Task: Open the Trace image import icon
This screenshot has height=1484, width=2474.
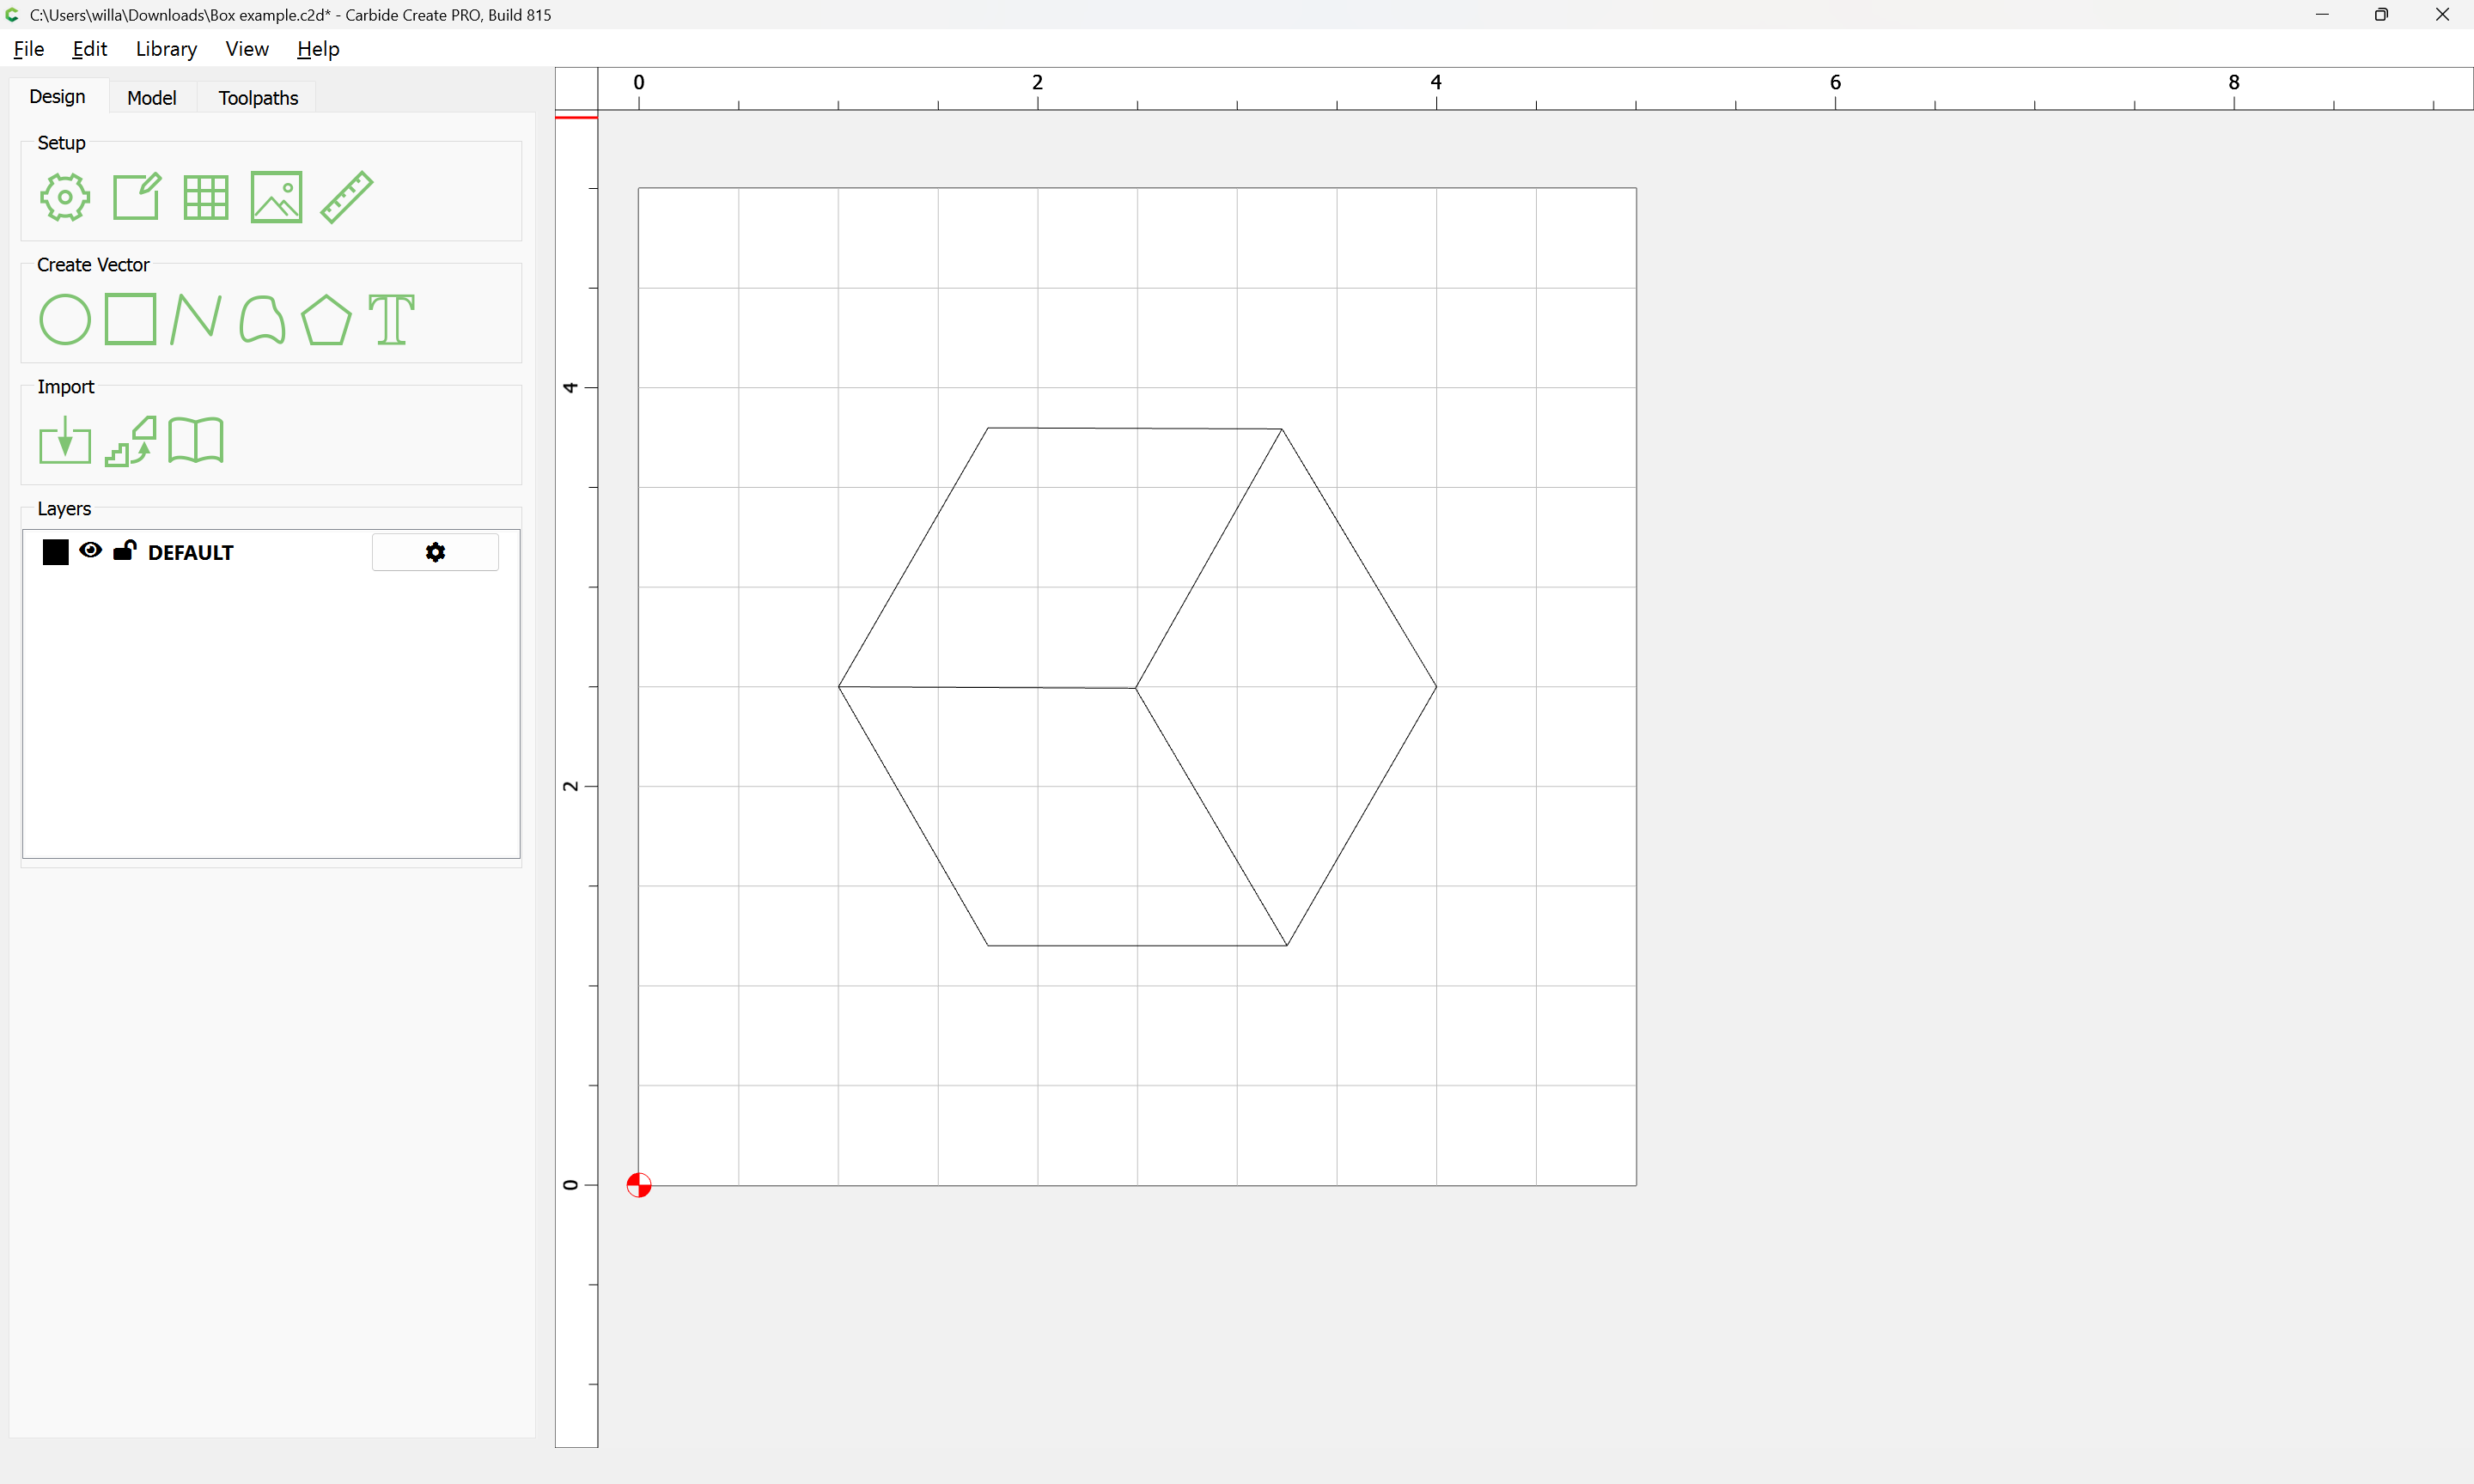Action: (x=131, y=440)
